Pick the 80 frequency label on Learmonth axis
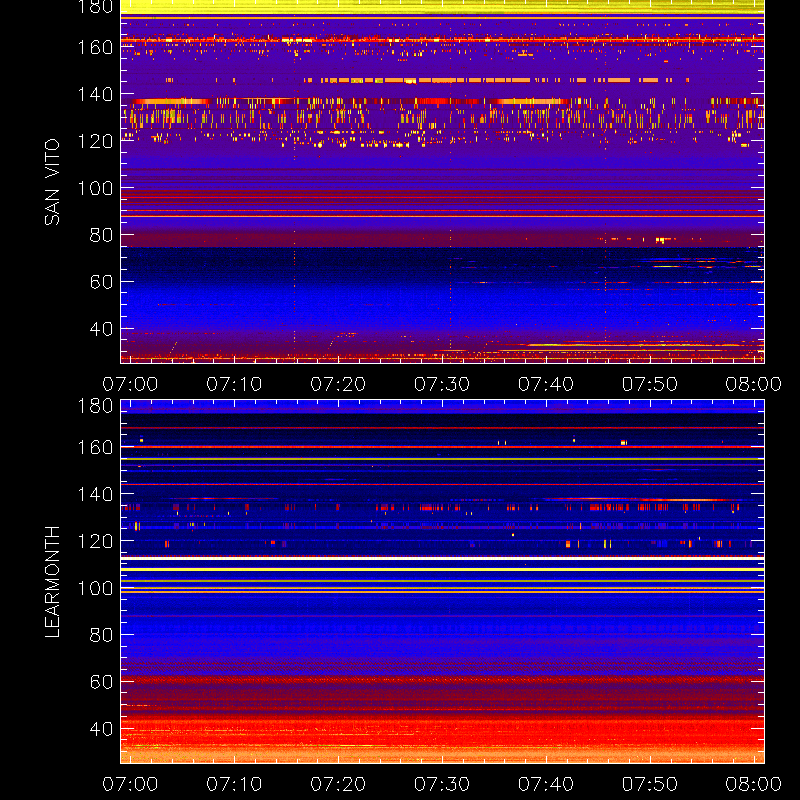The image size is (800, 800). tap(102, 635)
